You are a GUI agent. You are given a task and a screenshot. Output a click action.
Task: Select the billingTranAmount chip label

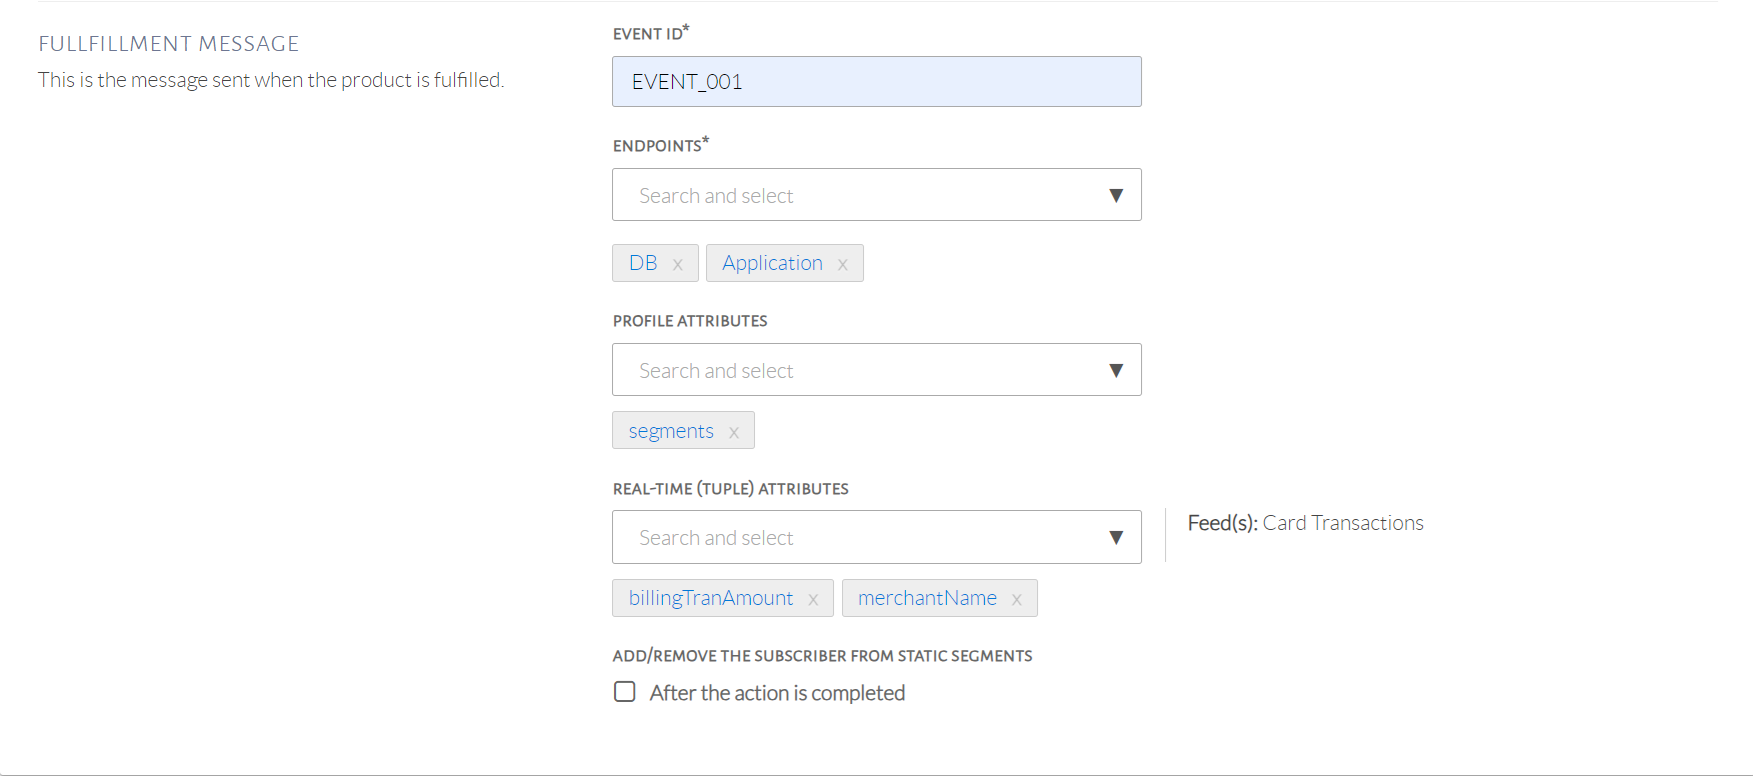coord(711,598)
